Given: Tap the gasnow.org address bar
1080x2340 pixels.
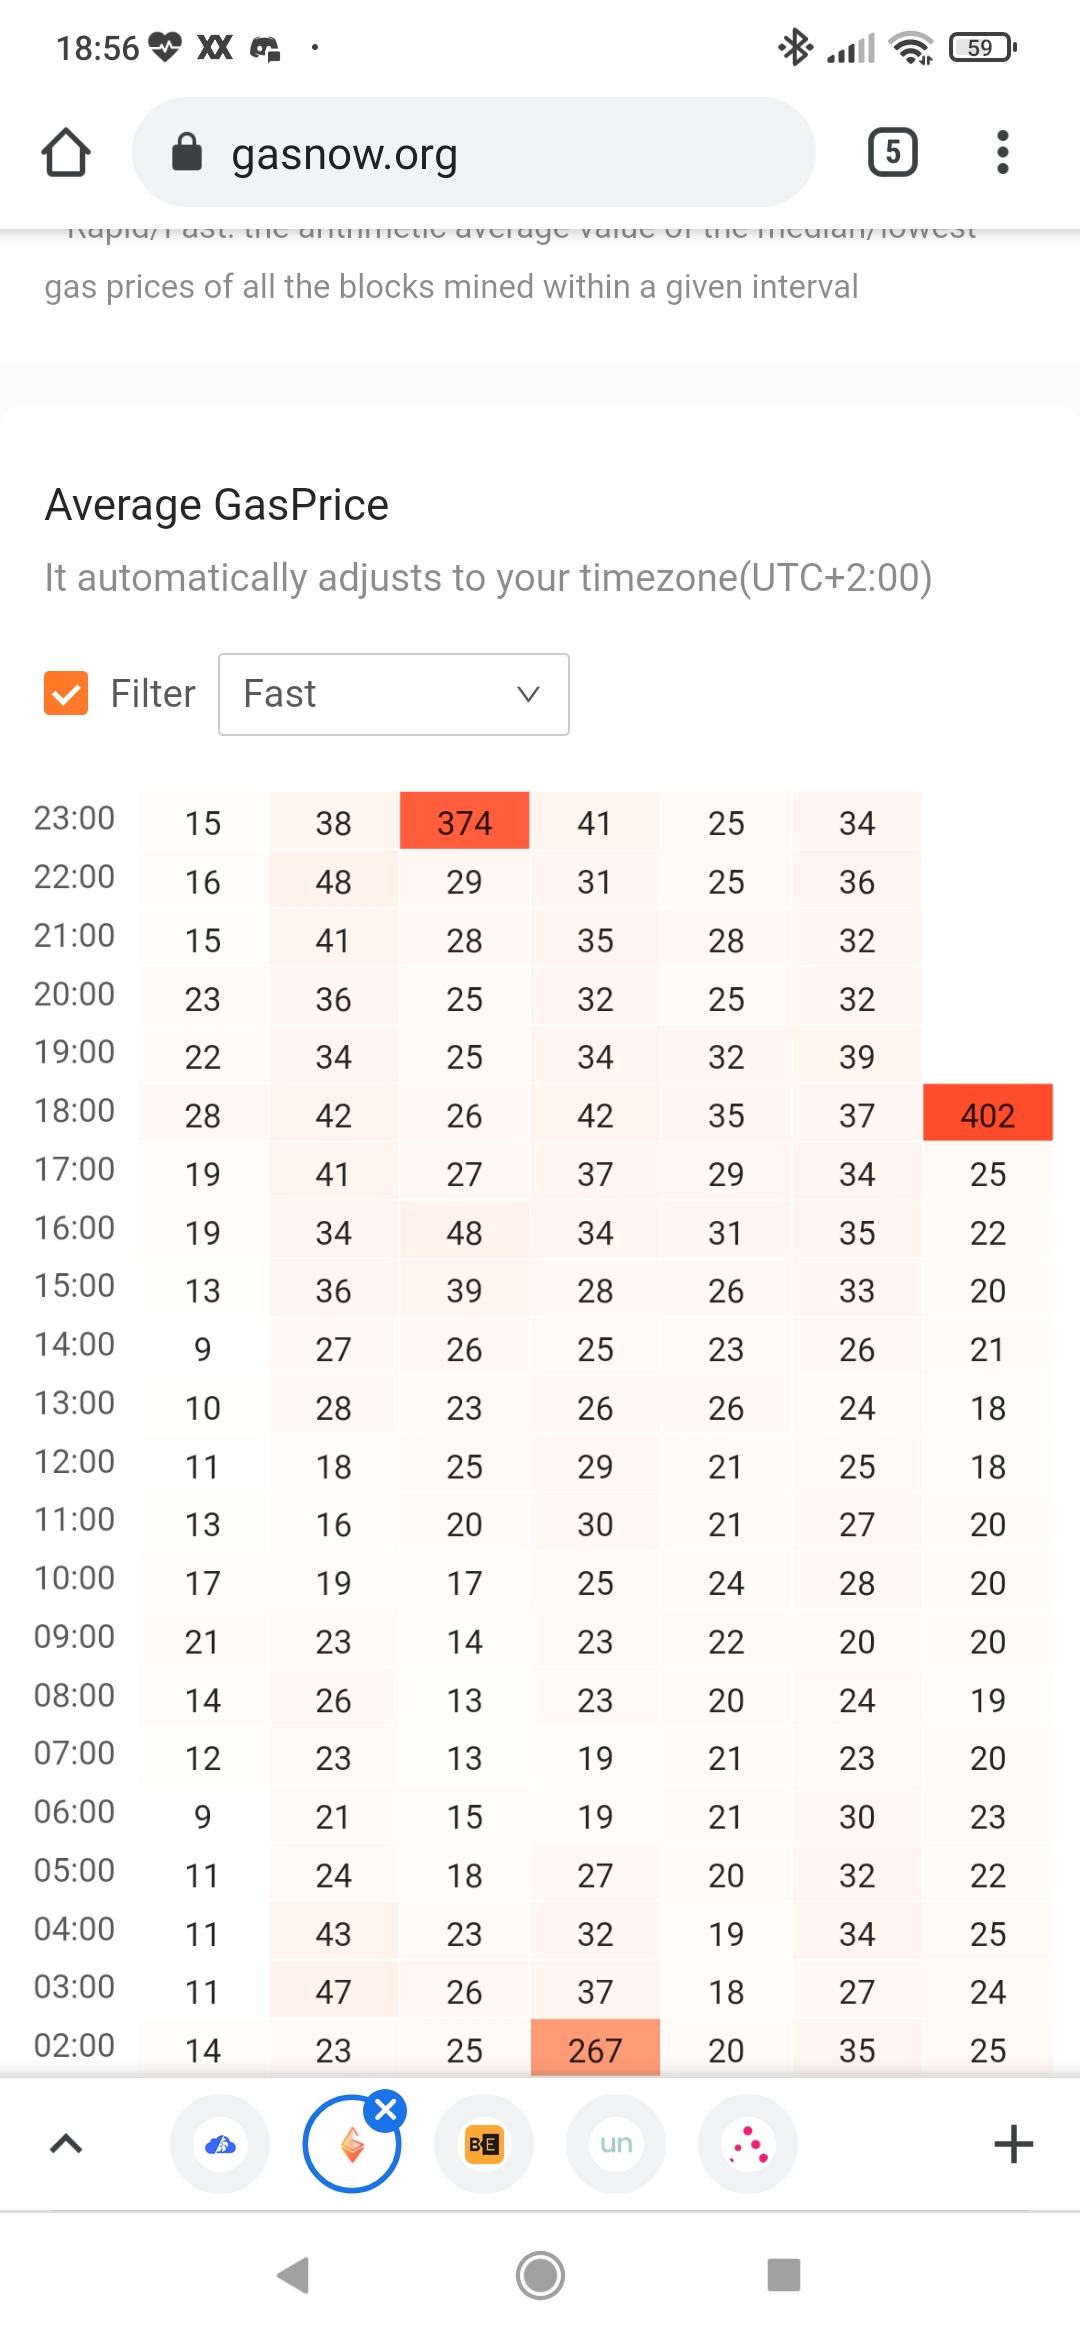Looking at the screenshot, I should 474,152.
